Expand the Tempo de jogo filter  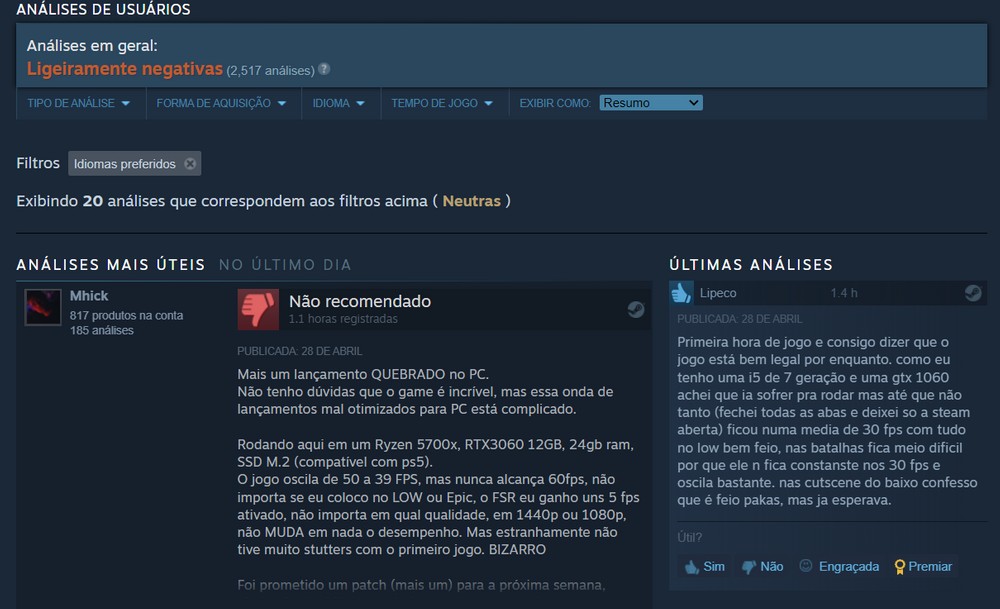pos(442,103)
